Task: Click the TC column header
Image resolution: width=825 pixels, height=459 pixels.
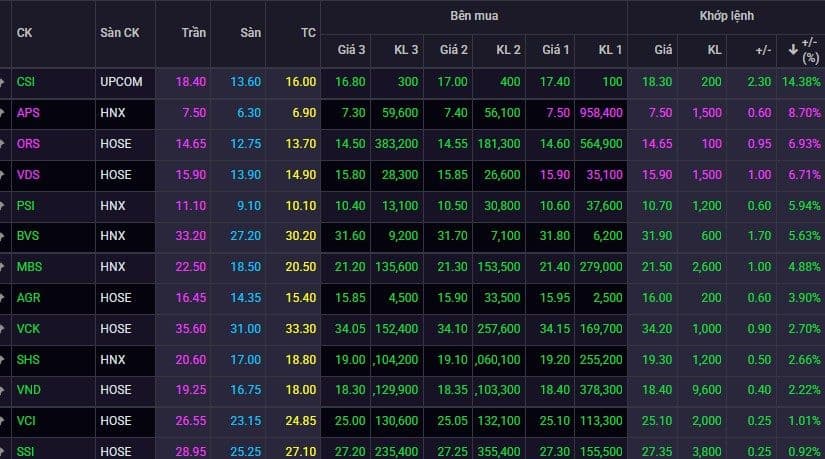Action: [308, 33]
